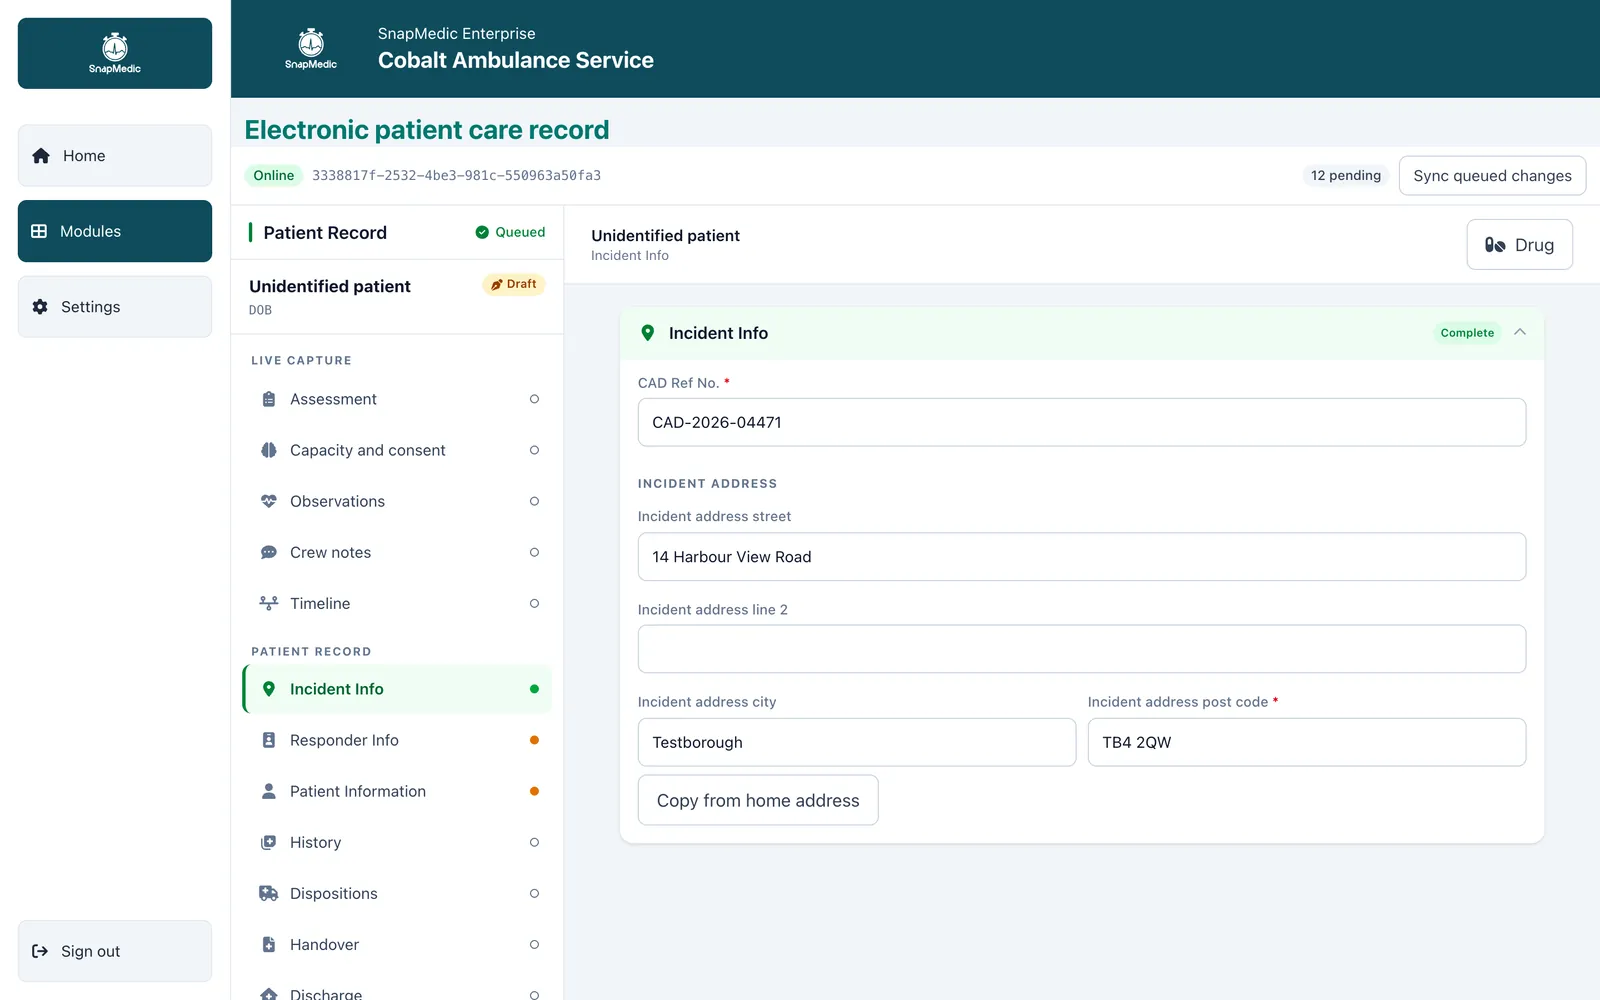Image resolution: width=1600 pixels, height=1000 pixels.
Task: Click the orange status dot for Responder Info
Action: coord(534,740)
